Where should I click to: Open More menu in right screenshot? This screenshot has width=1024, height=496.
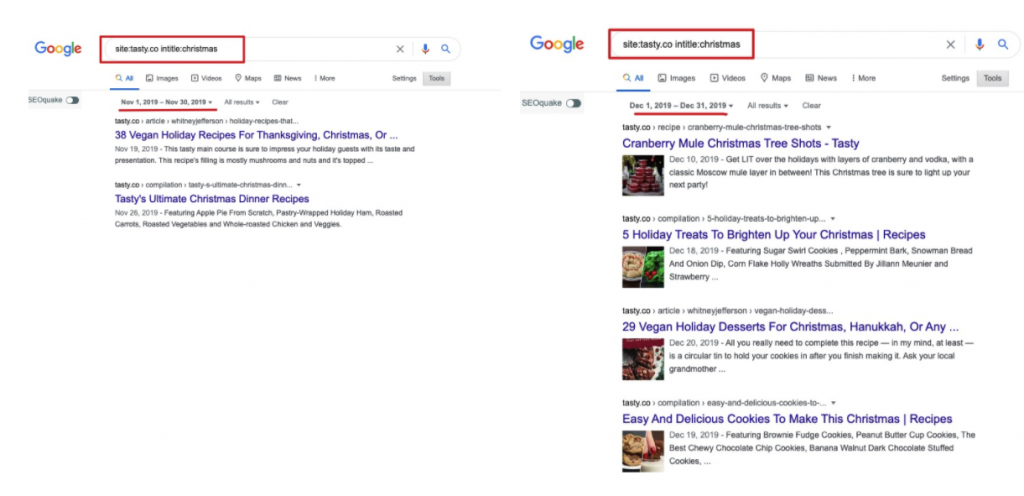click(863, 78)
